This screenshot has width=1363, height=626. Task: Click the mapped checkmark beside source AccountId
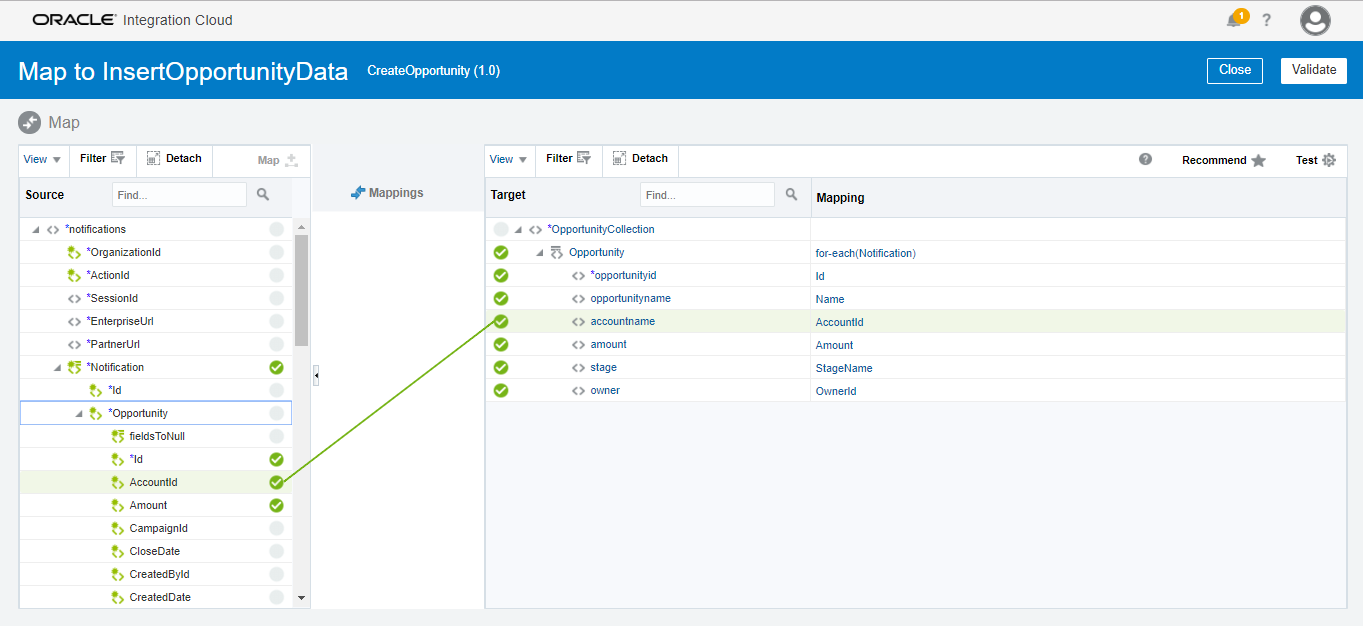pos(276,482)
